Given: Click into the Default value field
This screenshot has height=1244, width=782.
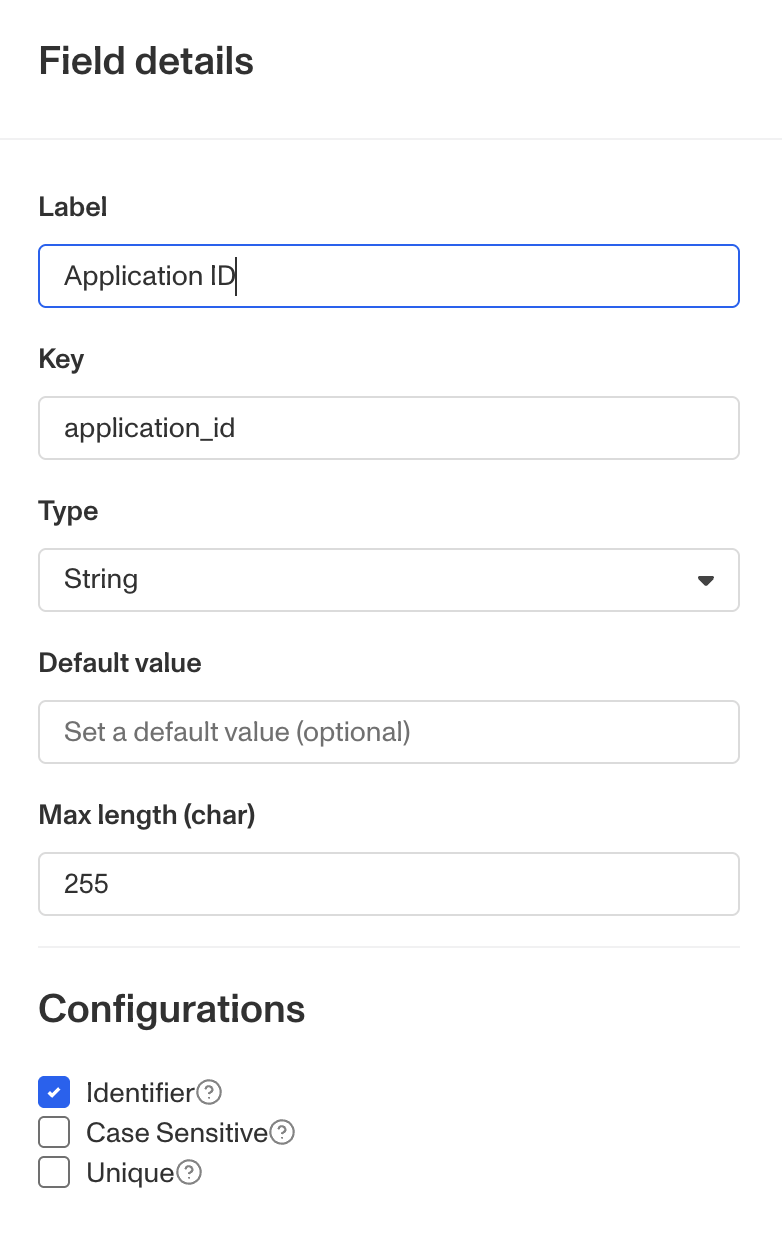Looking at the screenshot, I should click(x=388, y=732).
